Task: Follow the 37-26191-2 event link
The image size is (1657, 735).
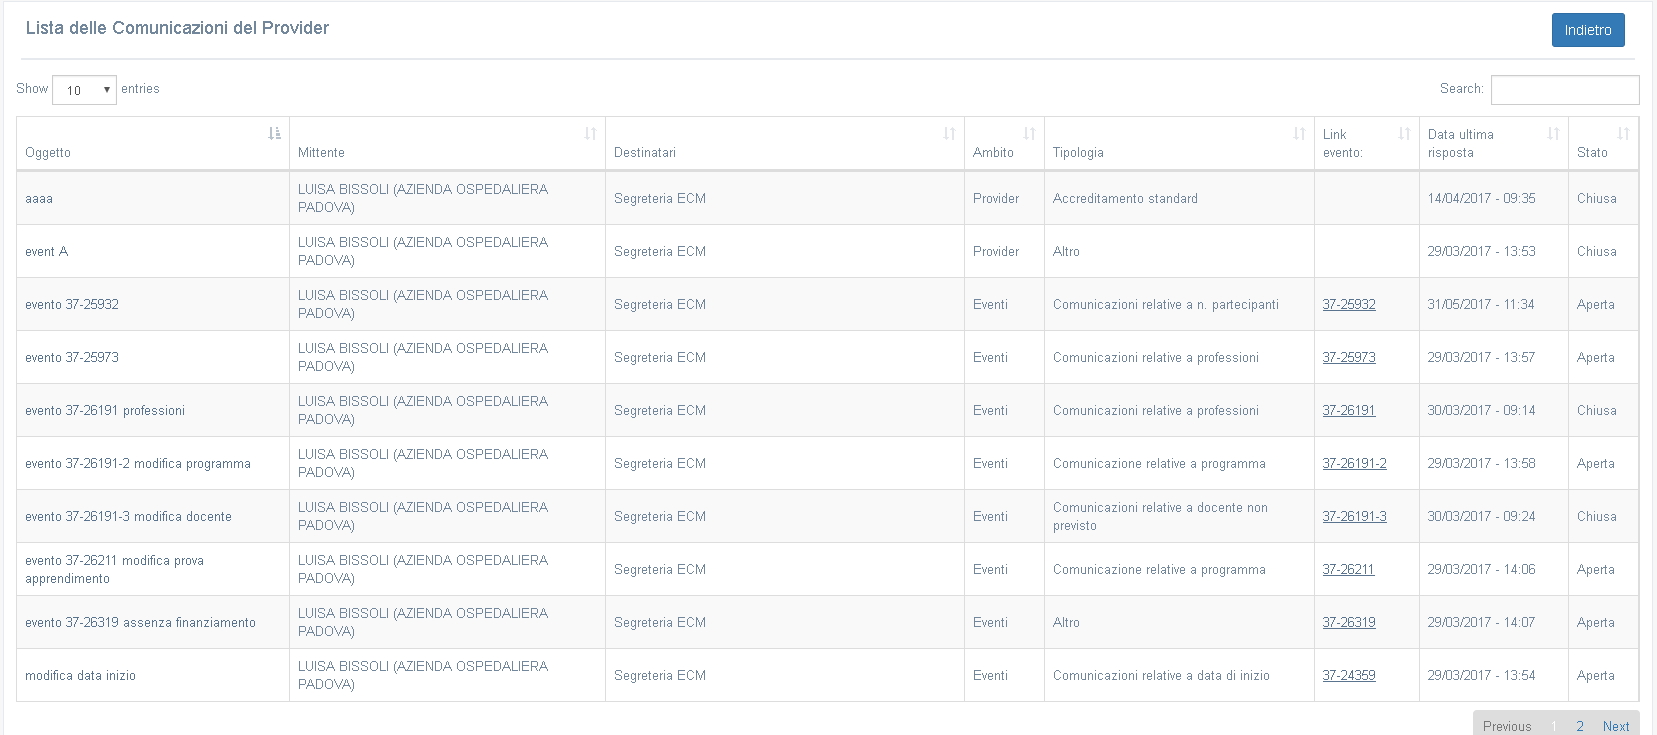Action: pos(1354,464)
